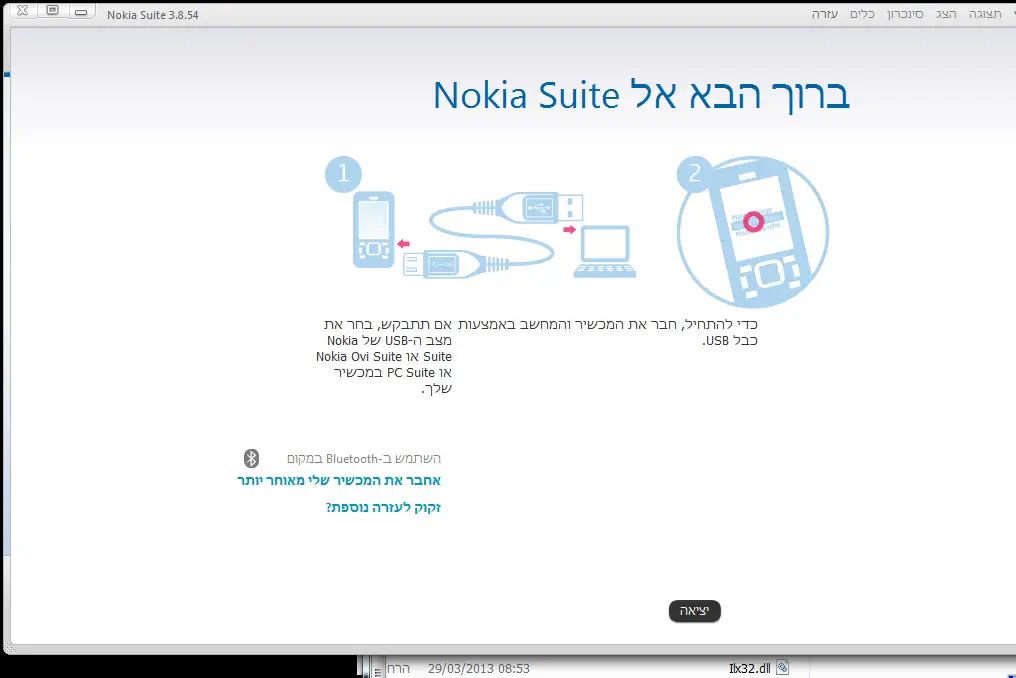Viewport: 1016px width, 678px height.
Task: Close the Nokia Suite window
Action: tap(23, 10)
